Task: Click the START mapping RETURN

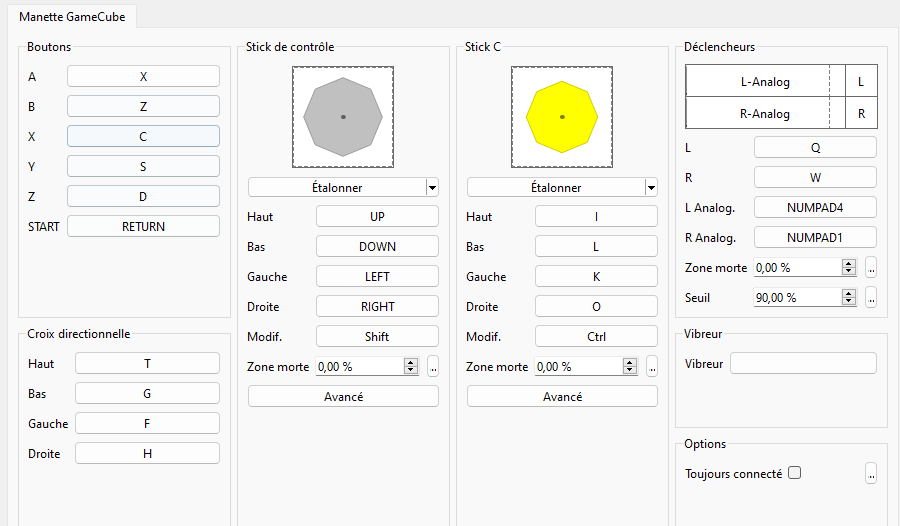Action: 143,226
